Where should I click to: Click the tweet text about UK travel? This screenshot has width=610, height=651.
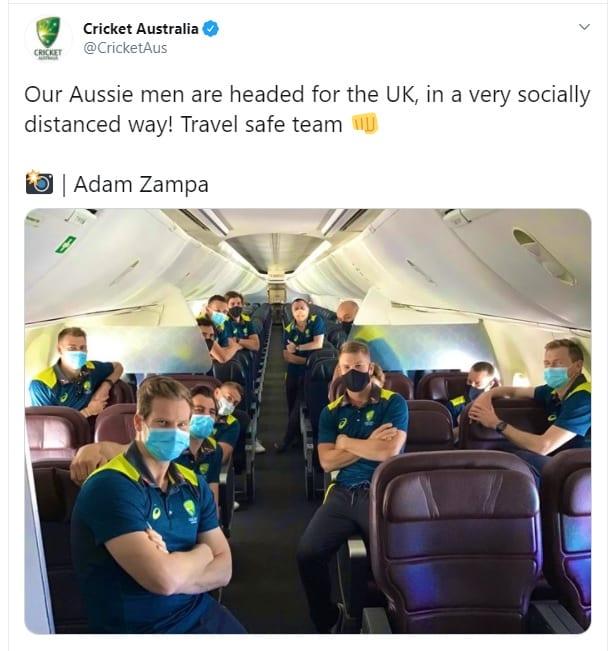pyautogui.click(x=307, y=109)
